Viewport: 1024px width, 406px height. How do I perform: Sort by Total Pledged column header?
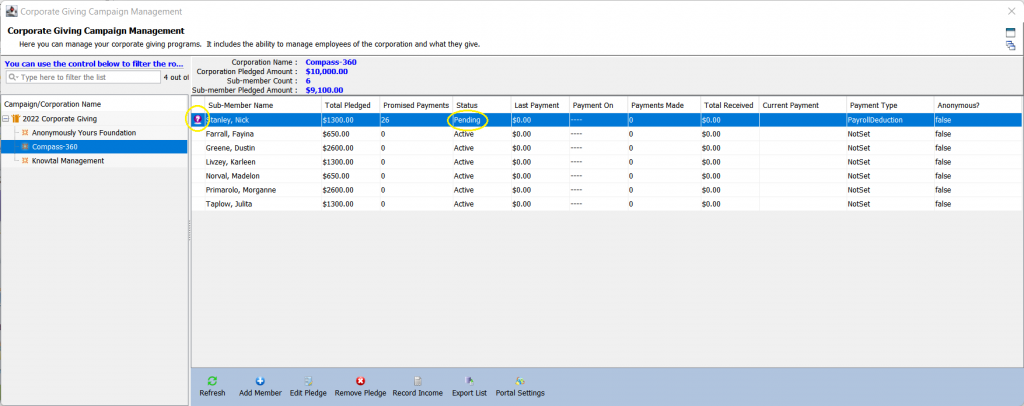[351, 105]
